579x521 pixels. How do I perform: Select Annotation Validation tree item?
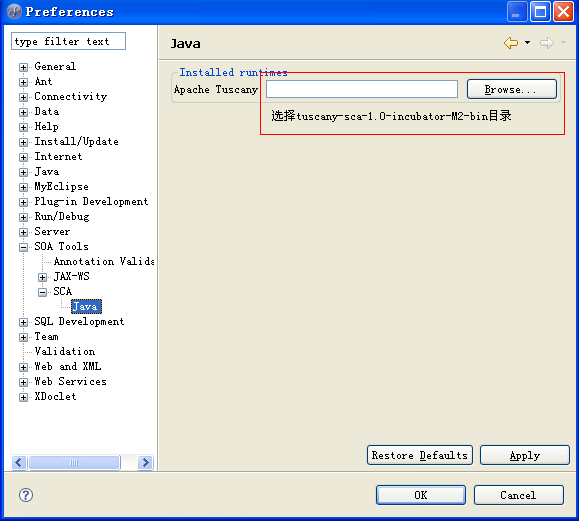tap(104, 261)
